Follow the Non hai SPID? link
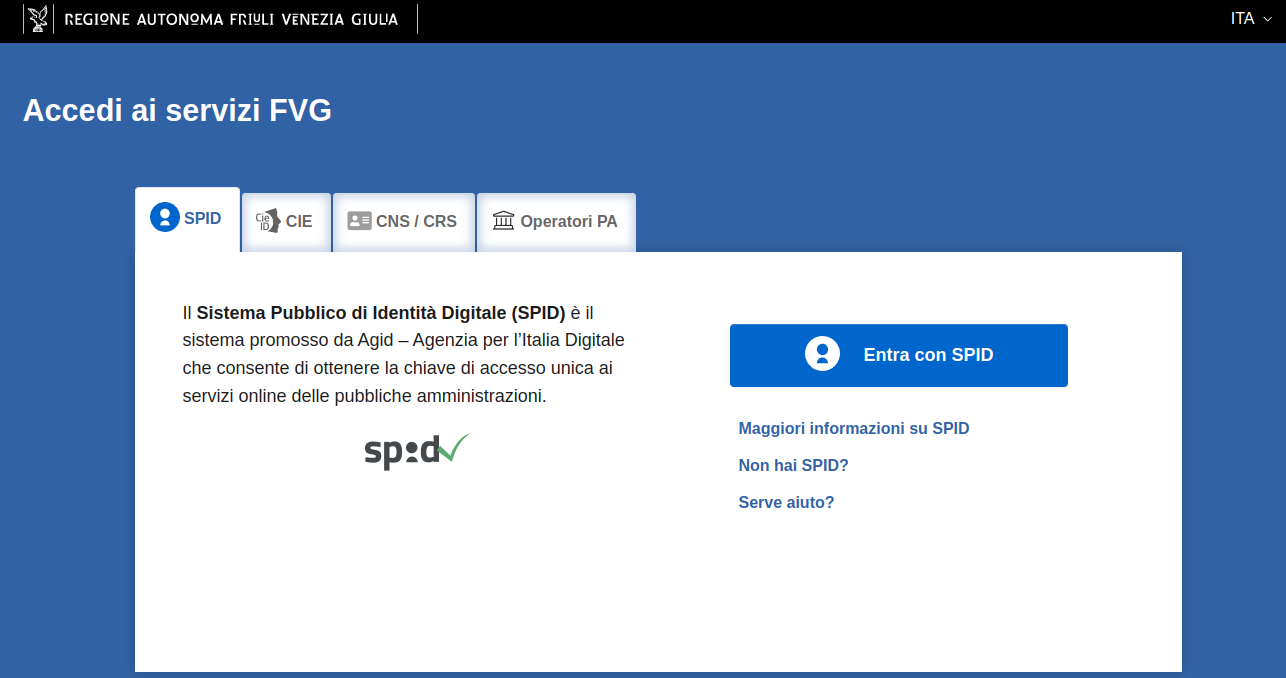This screenshot has height=678, width=1286. tap(793, 465)
